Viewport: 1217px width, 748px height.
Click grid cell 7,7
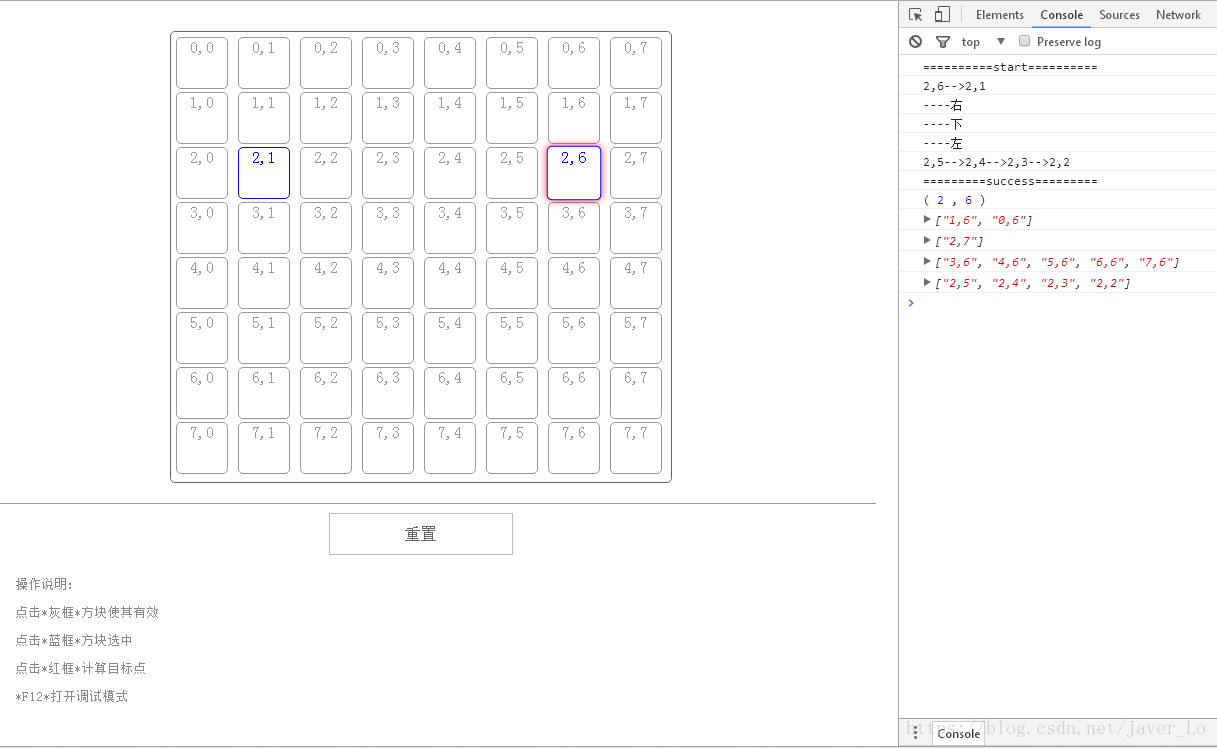pos(636,448)
